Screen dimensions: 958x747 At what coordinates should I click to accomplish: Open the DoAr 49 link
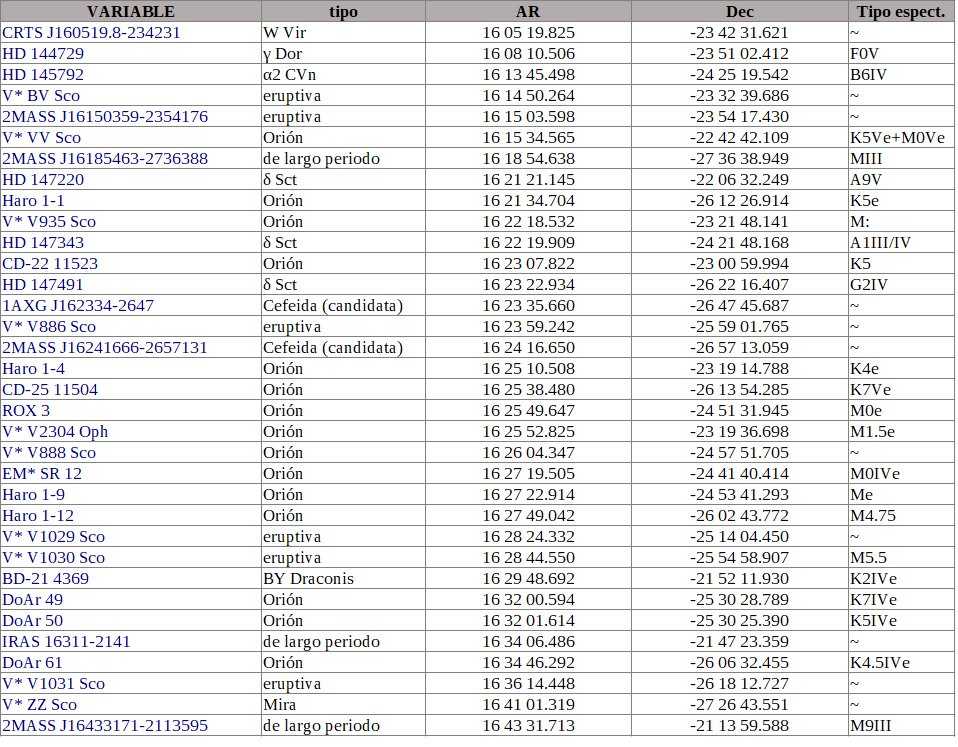(x=32, y=599)
